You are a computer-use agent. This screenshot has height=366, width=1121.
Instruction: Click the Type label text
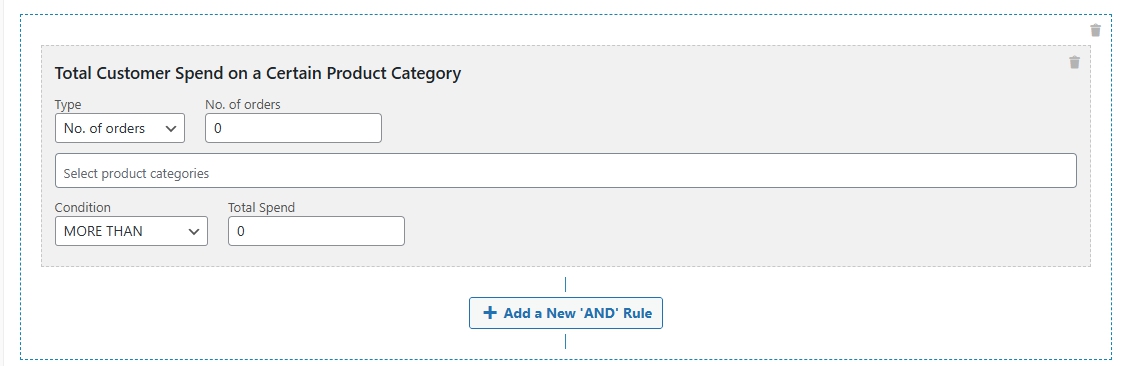(x=68, y=104)
